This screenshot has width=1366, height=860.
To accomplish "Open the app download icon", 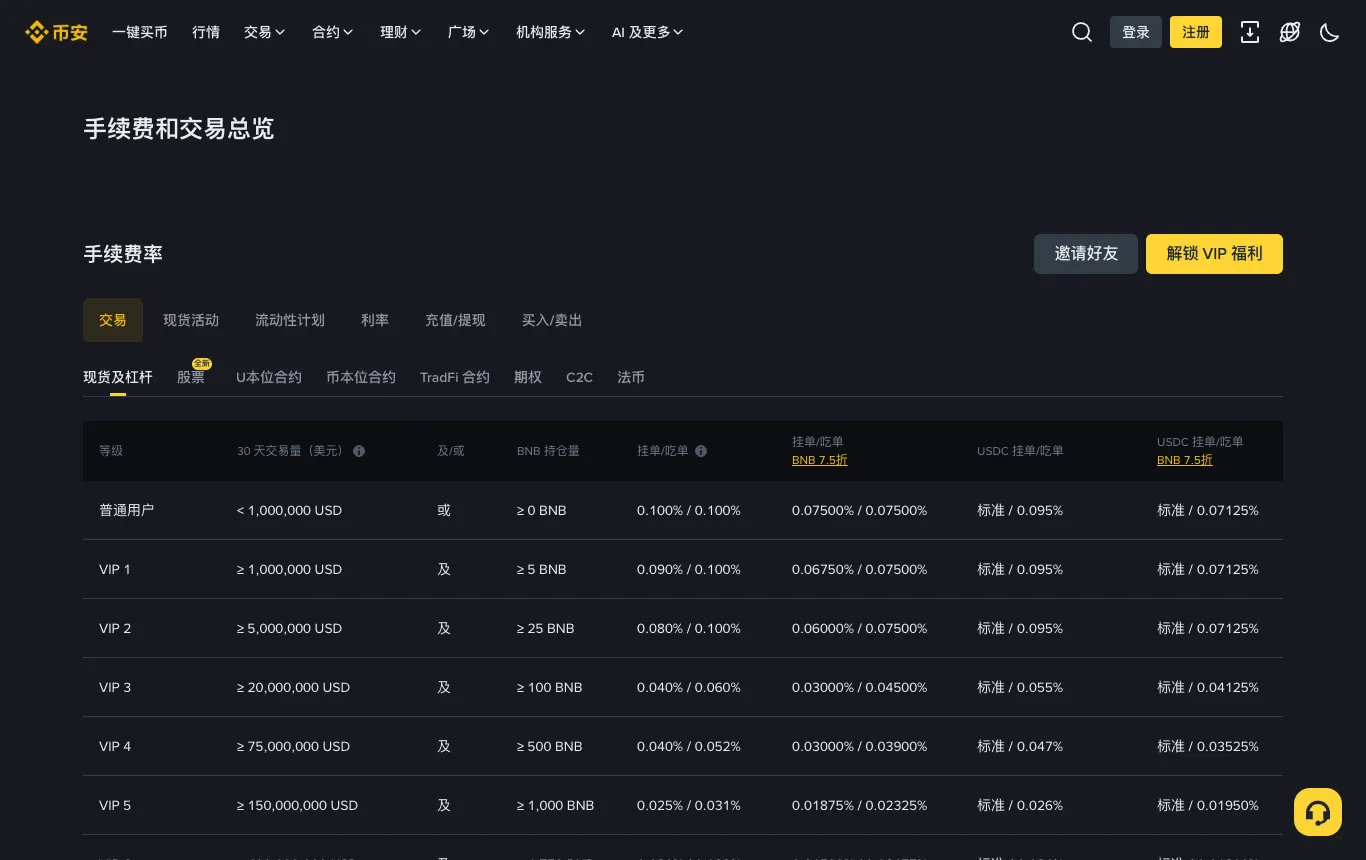I will click(1250, 32).
